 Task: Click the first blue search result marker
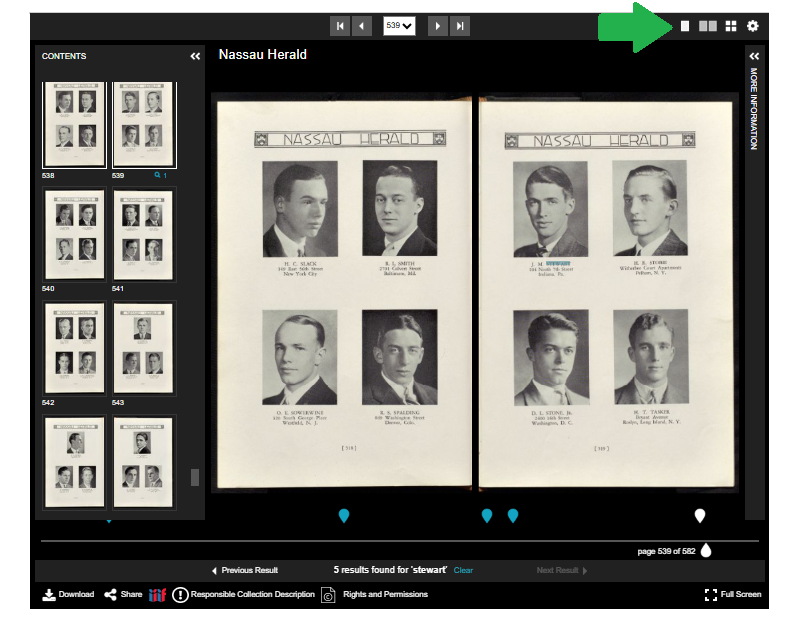point(344,516)
